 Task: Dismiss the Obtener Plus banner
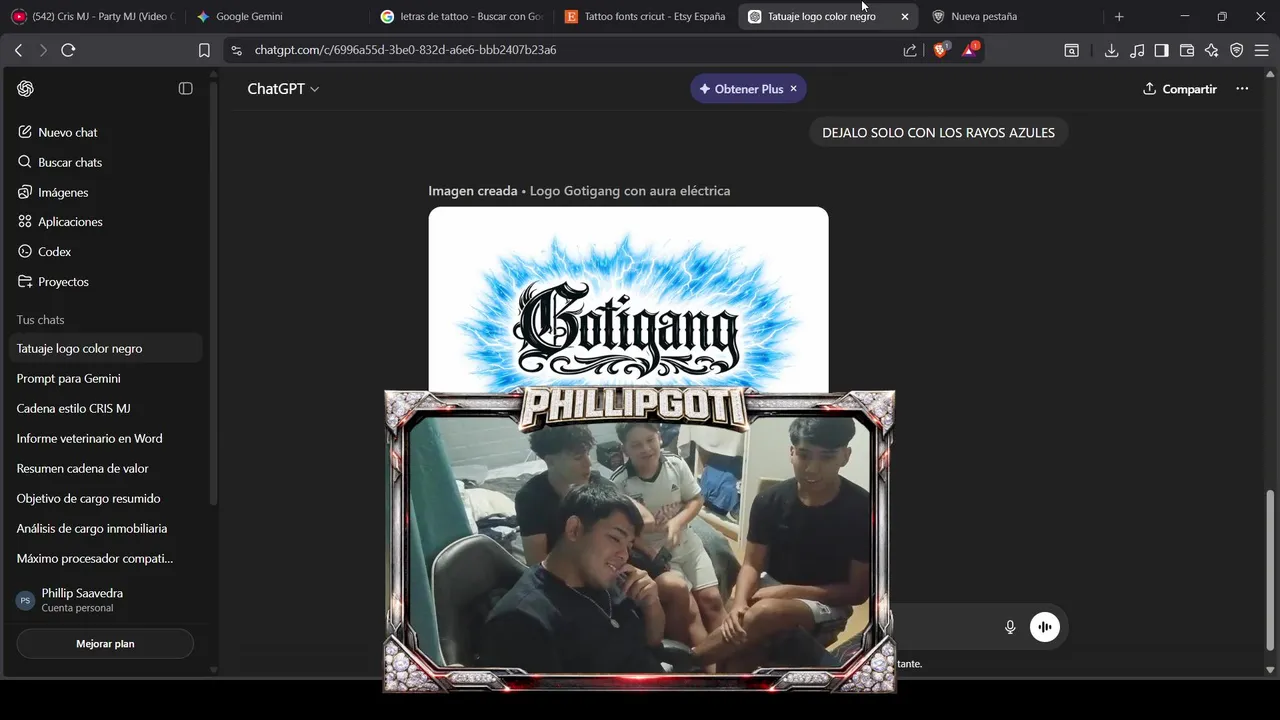point(794,89)
